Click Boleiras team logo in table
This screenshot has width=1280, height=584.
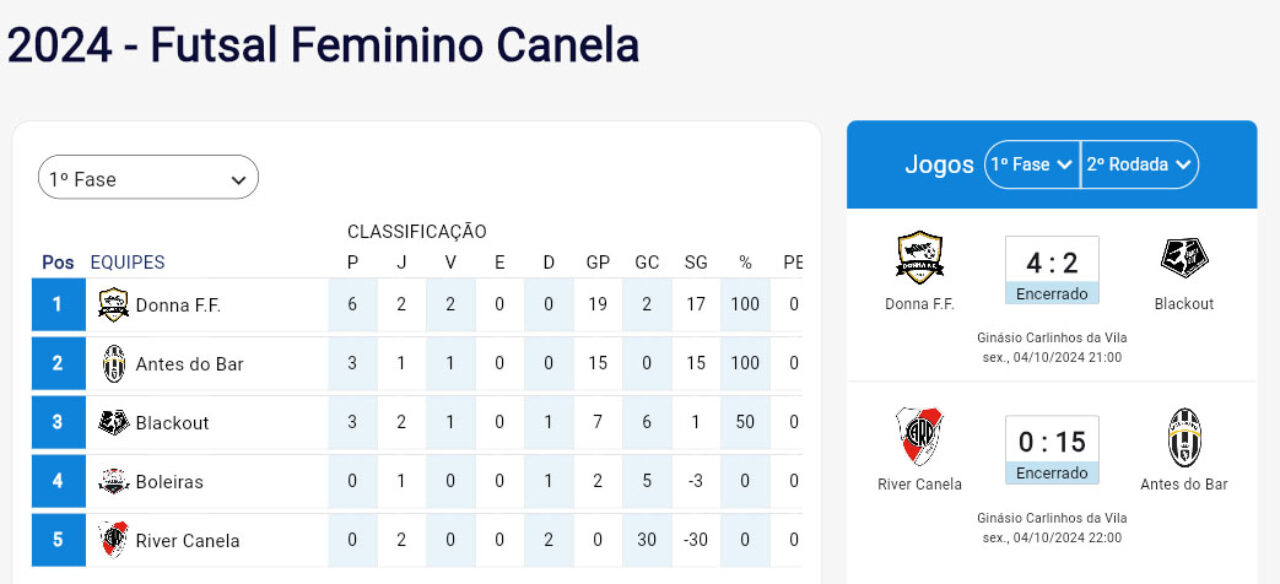click(x=113, y=481)
